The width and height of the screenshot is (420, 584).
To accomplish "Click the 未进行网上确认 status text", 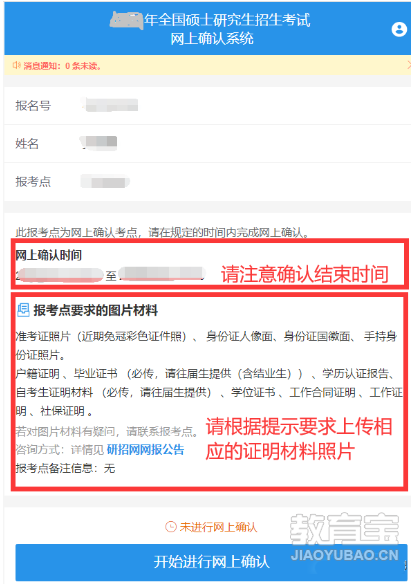I will 218,527.
